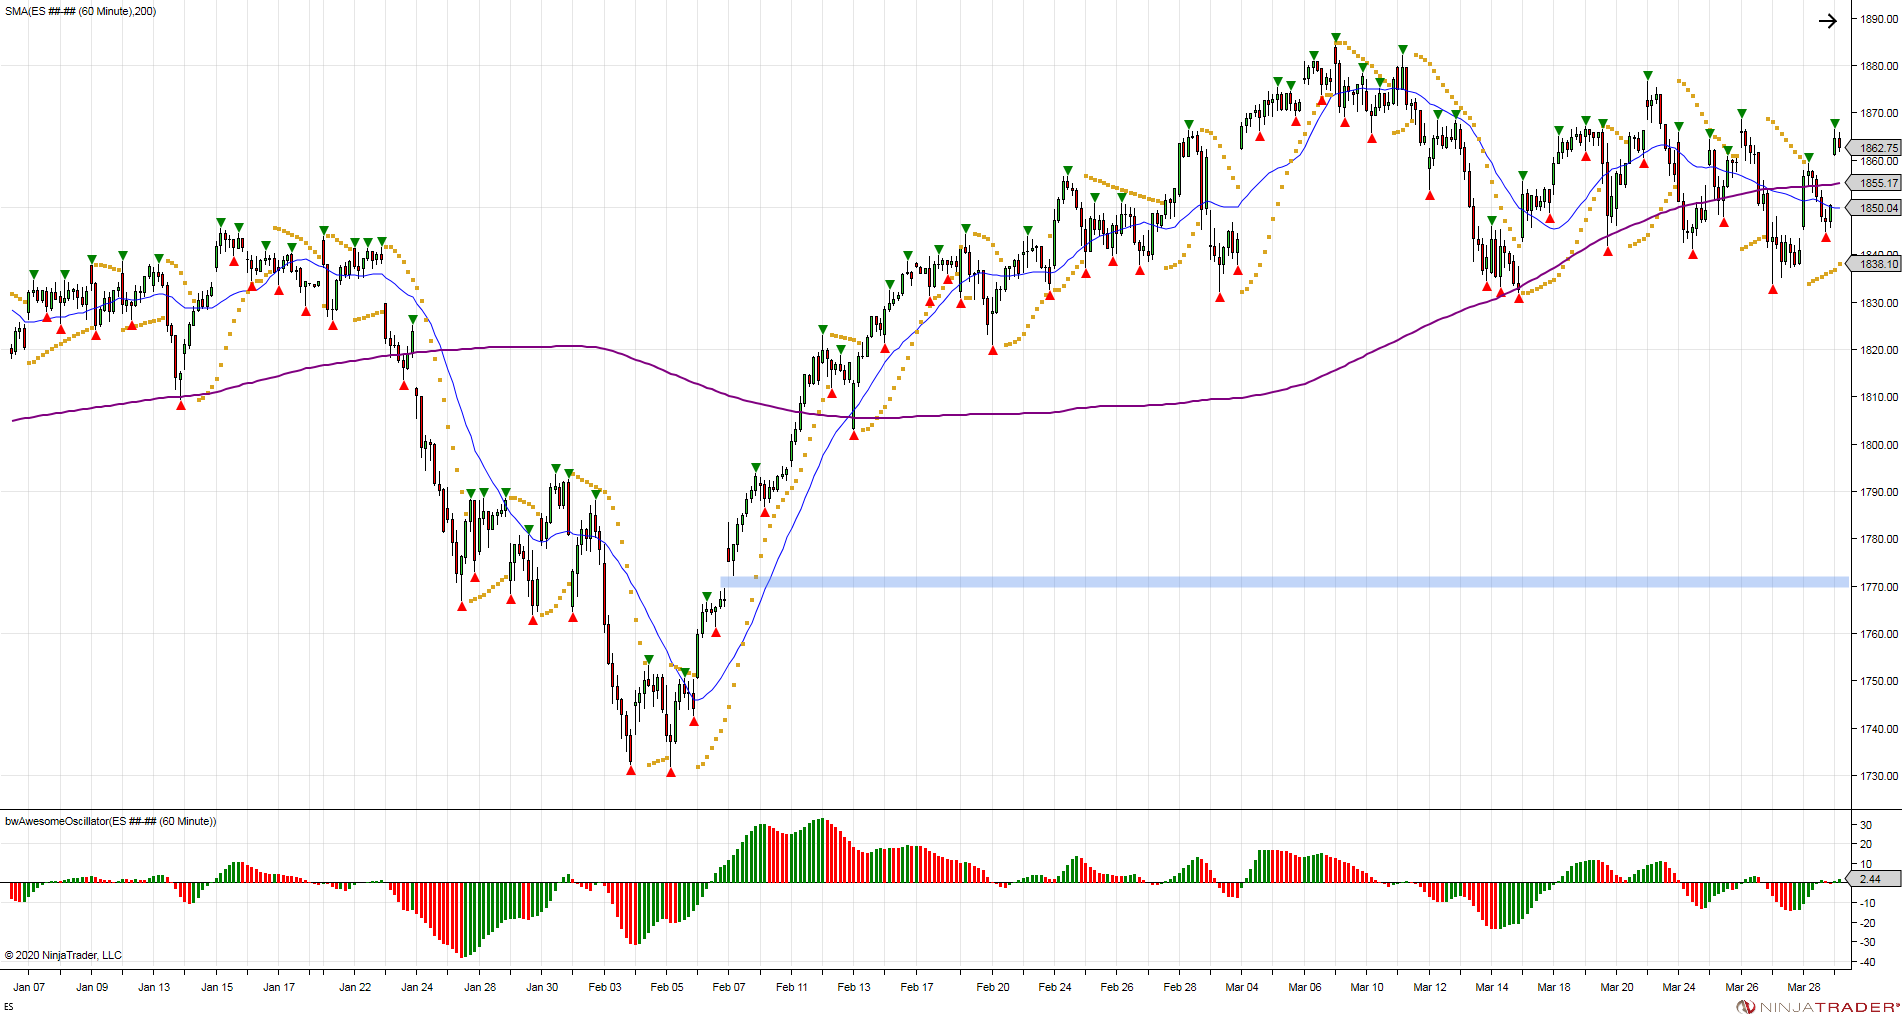Click the -40 label on oscillator axis
1902x1016 pixels.
1866,962
